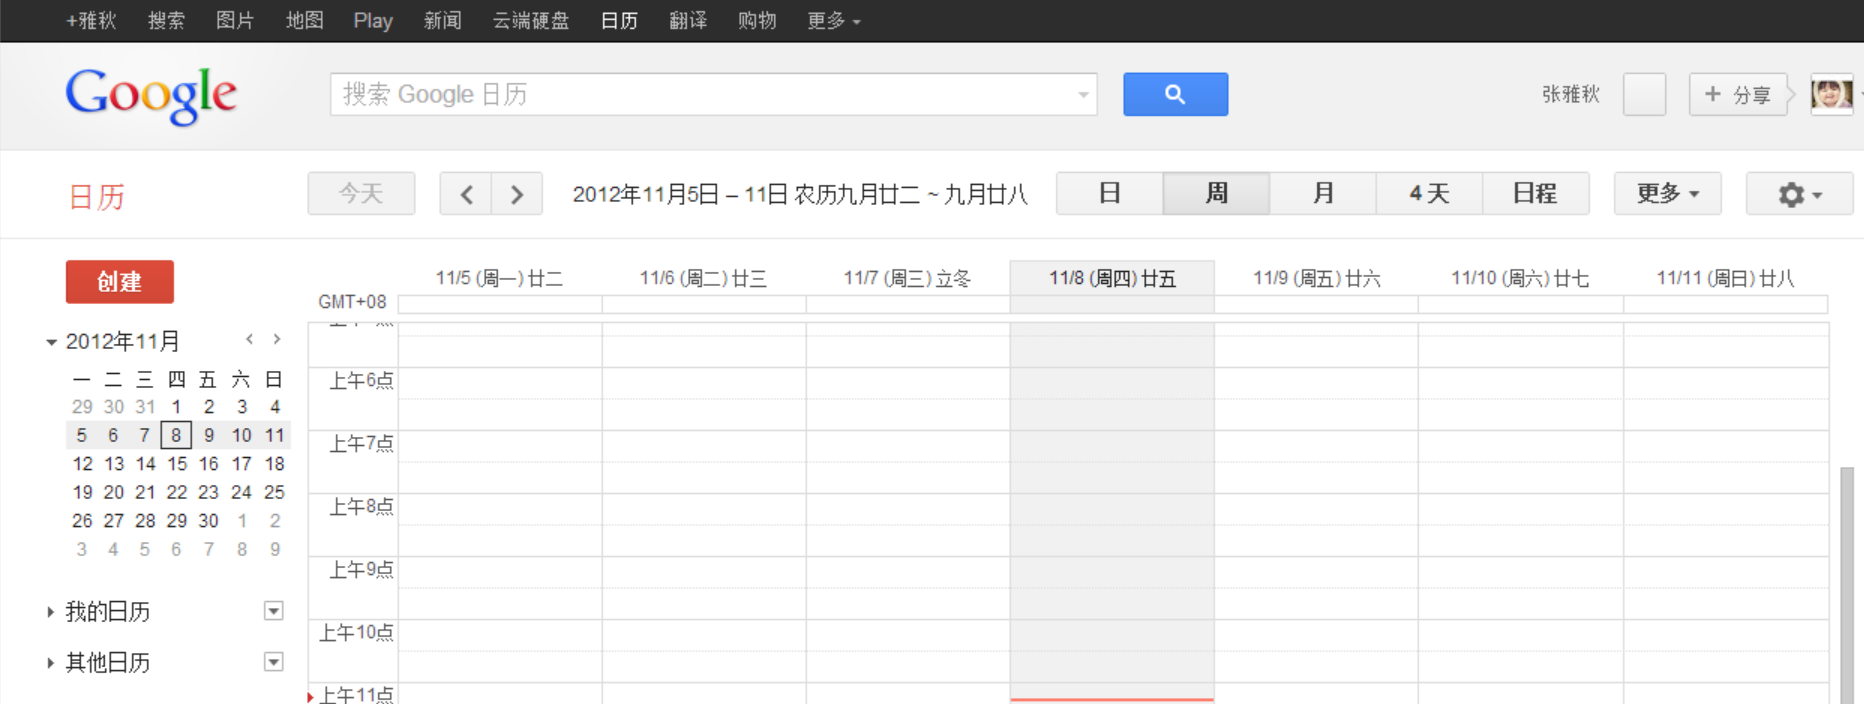Open 搜索 in top navigation bar
Screen dimensions: 1864x704
tap(166, 21)
